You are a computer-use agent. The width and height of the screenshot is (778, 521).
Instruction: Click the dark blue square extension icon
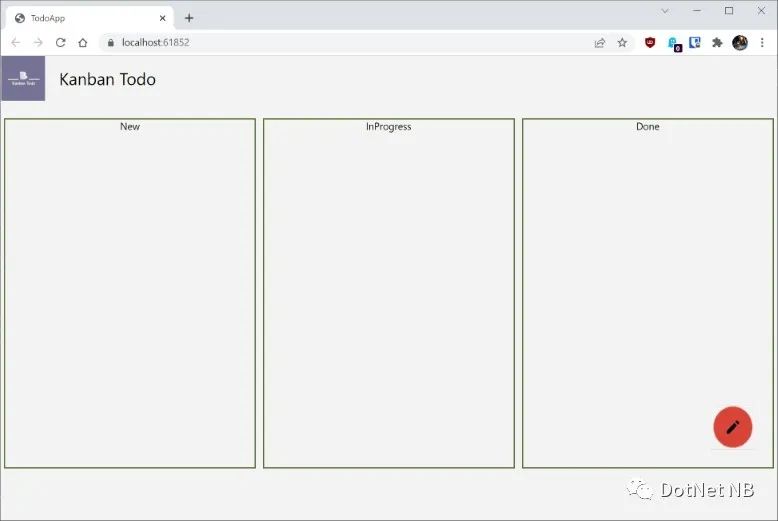[x=695, y=43]
